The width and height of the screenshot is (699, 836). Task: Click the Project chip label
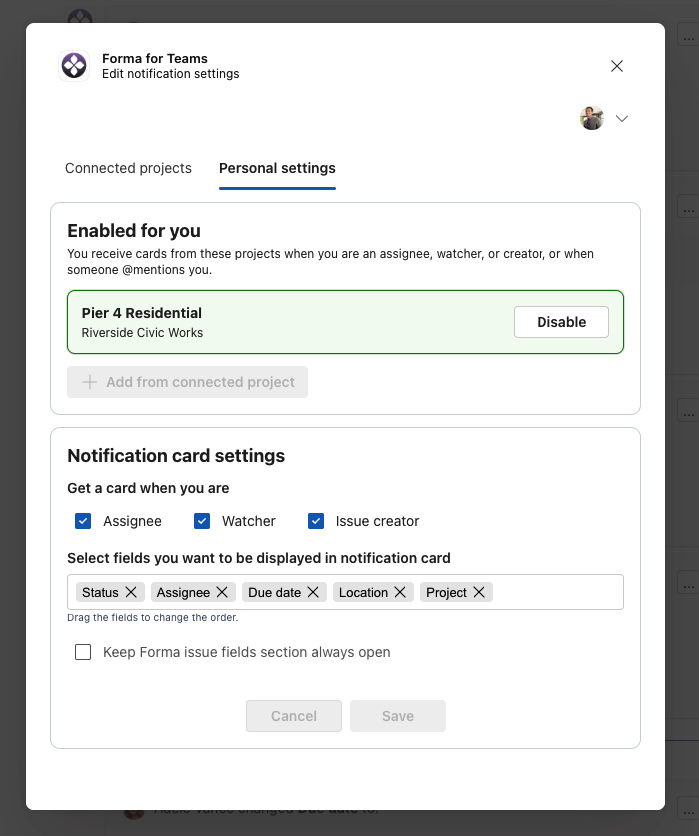tap(446, 592)
